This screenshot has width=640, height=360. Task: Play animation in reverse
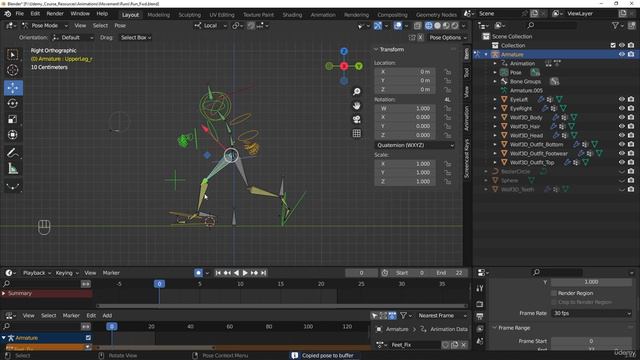tap(236, 273)
